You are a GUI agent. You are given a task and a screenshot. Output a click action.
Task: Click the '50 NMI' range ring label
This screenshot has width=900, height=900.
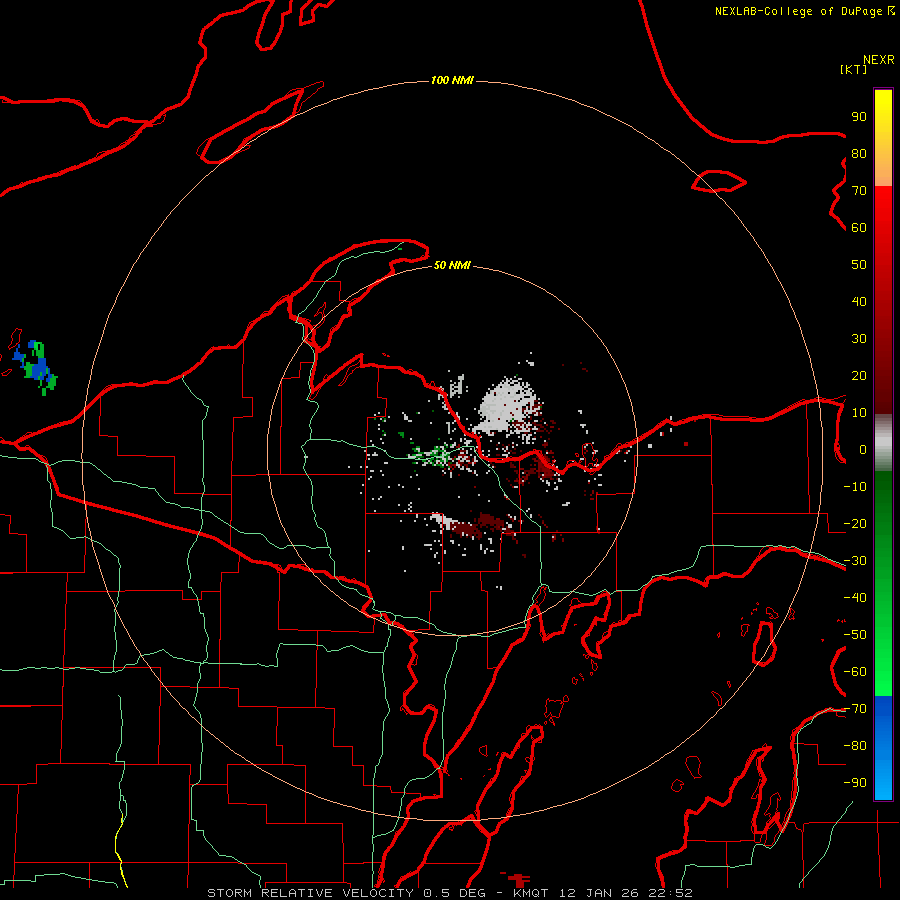pyautogui.click(x=452, y=265)
